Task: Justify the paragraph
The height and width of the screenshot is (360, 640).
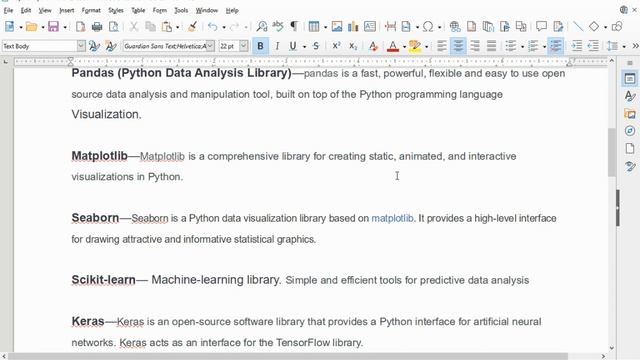Action: click(x=491, y=46)
